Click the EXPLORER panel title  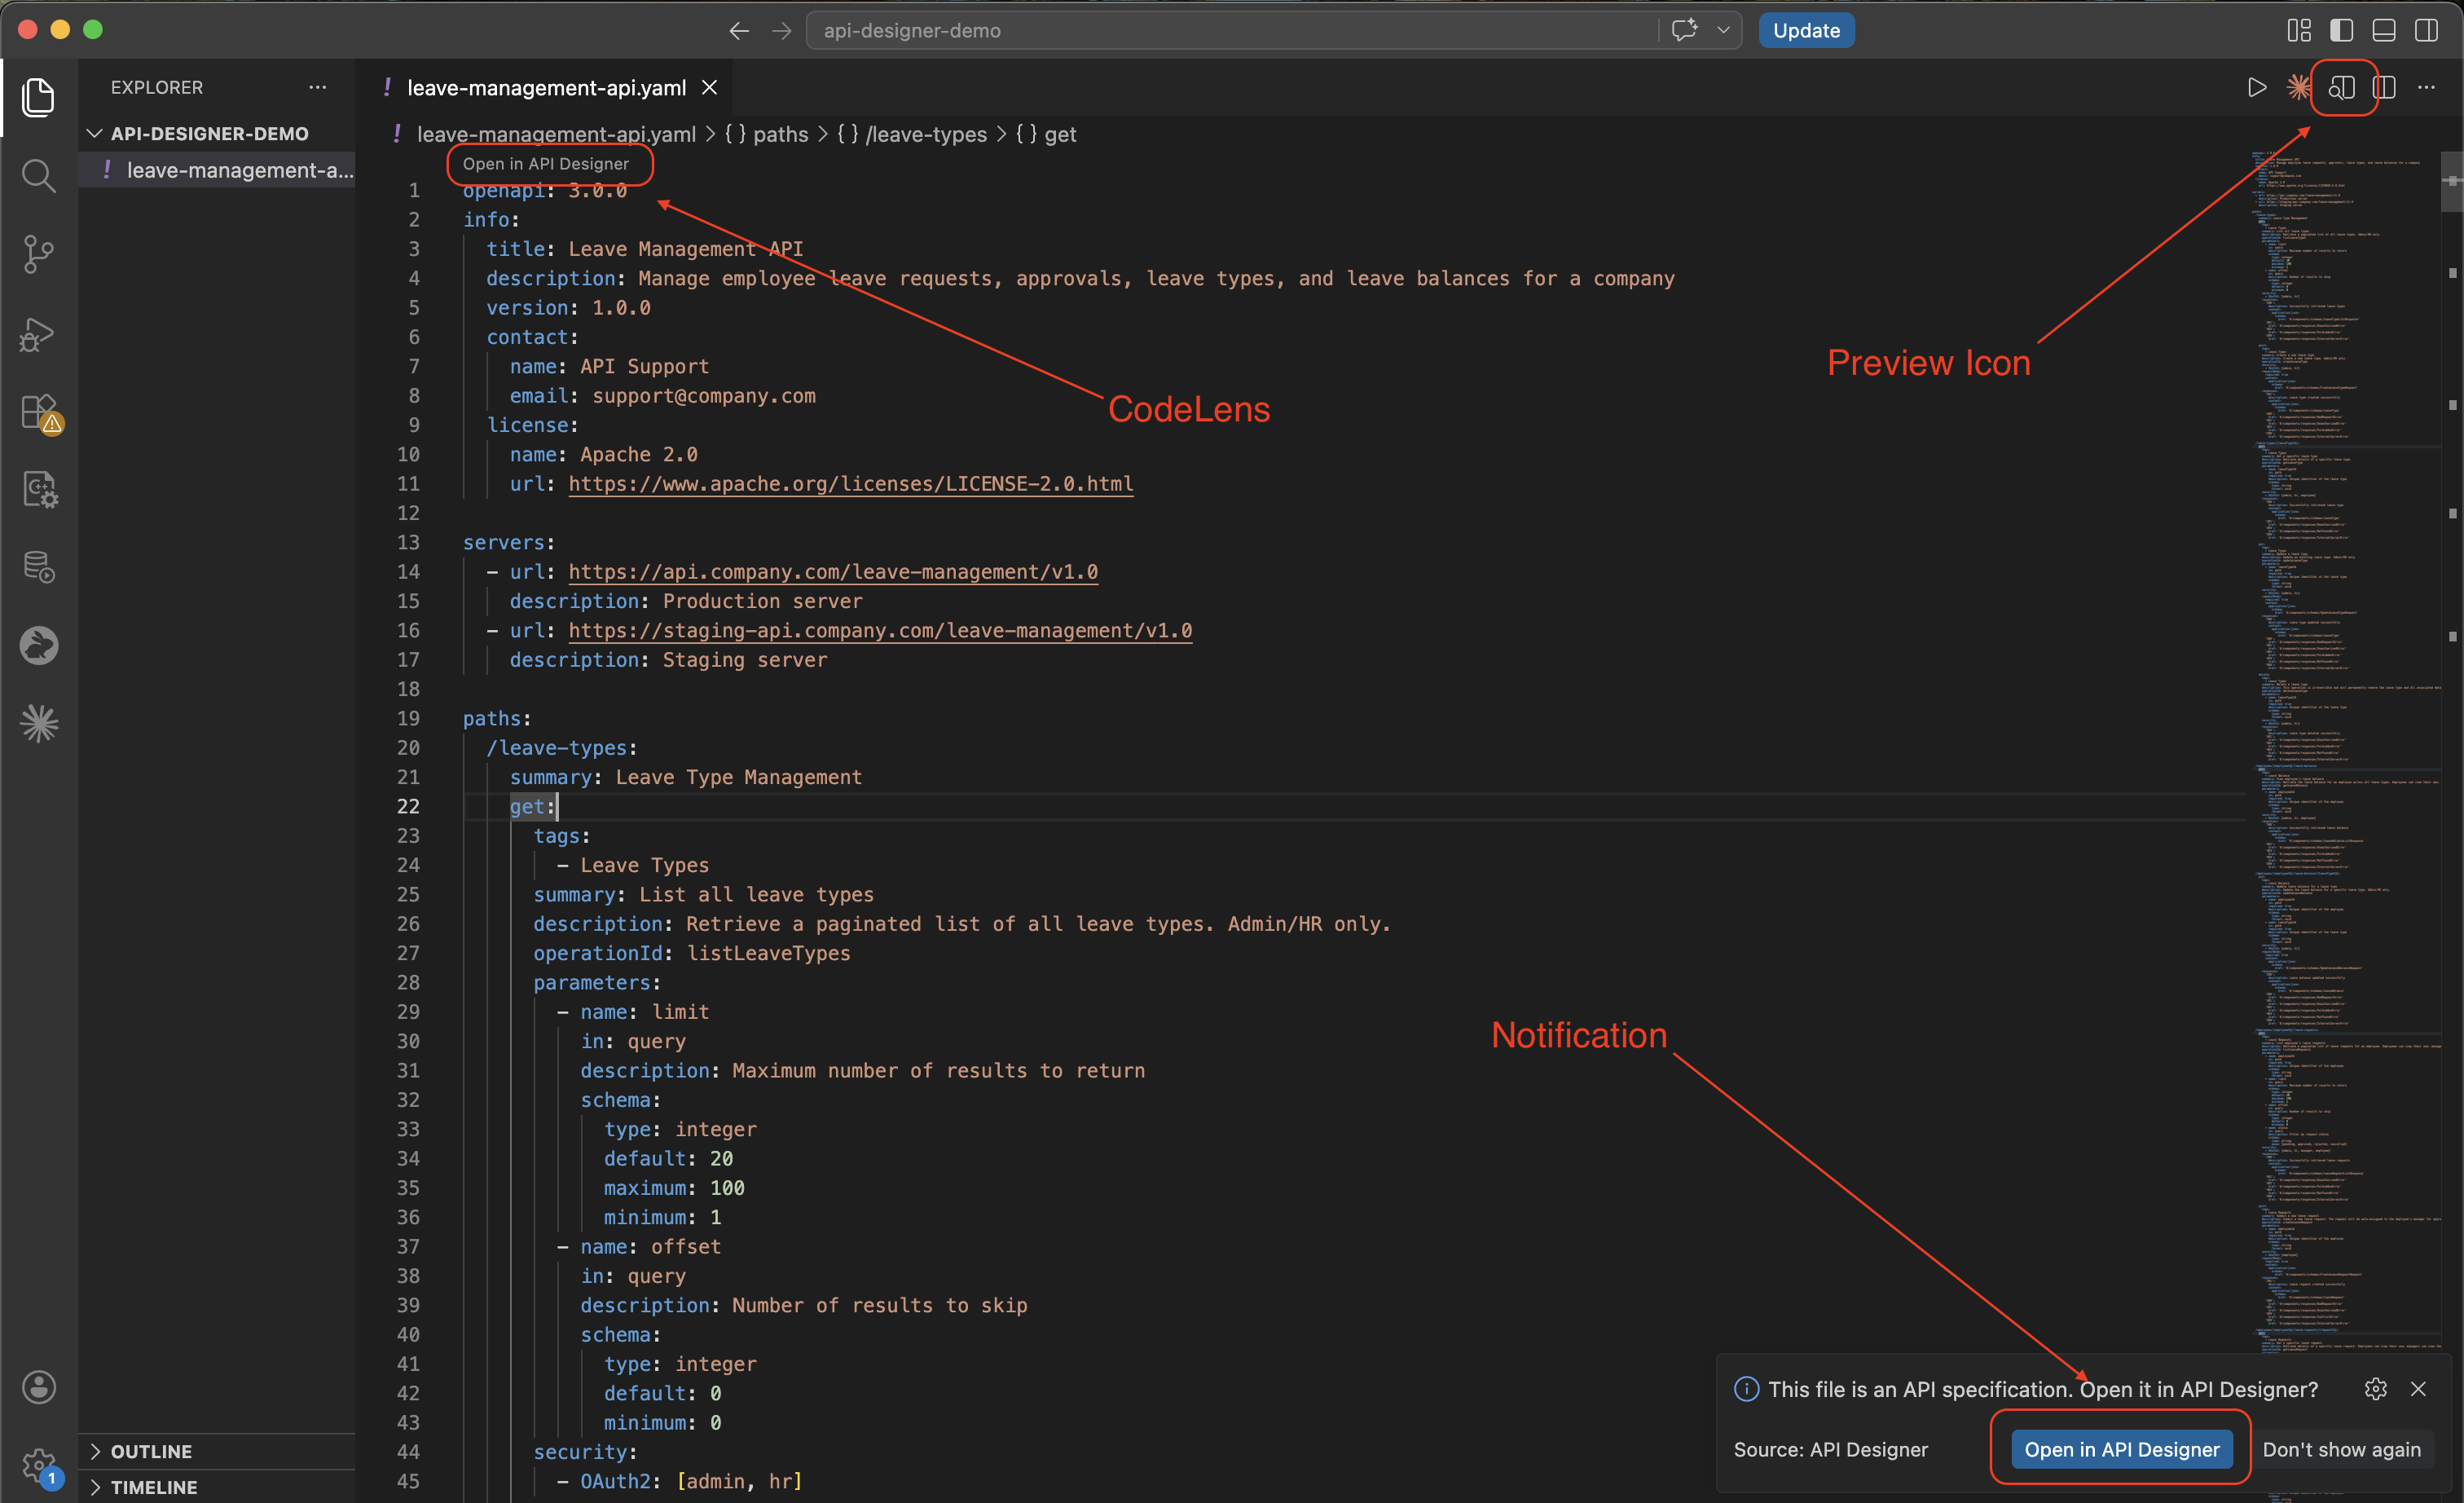click(156, 87)
